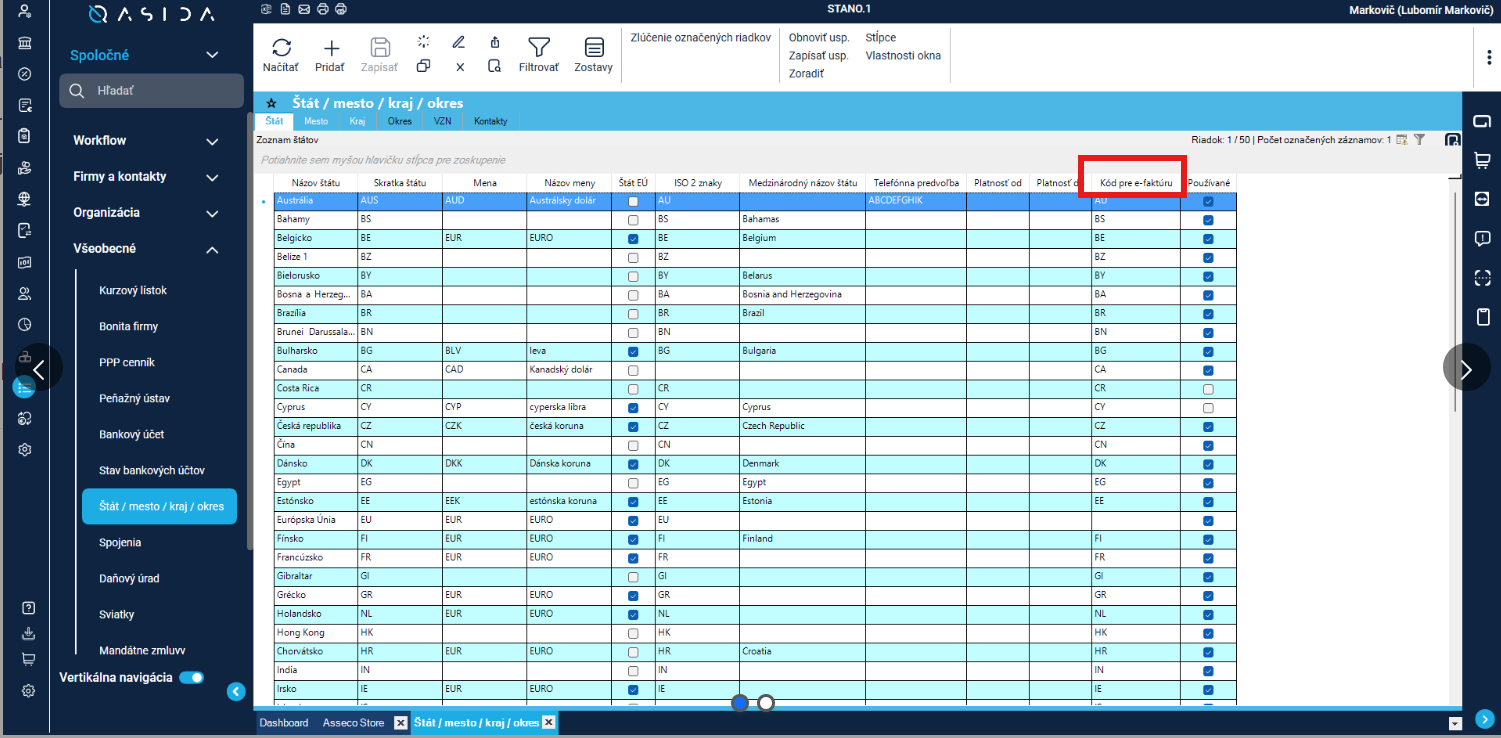
Task: Open the three-dot overflow menu icon
Action: coord(1489,57)
